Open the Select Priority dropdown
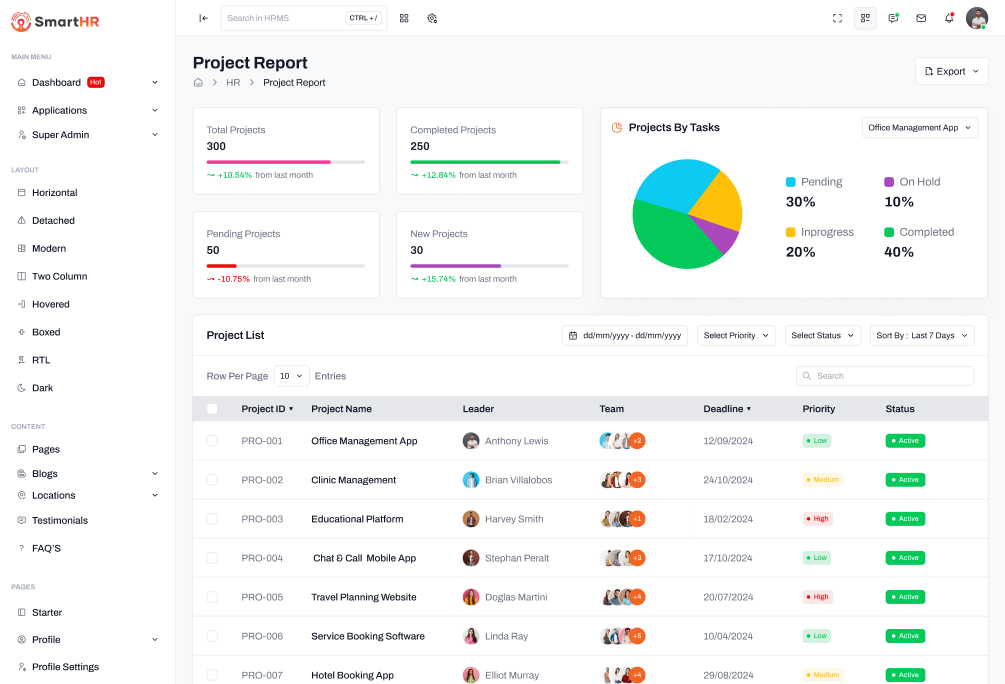Image resolution: width=1005 pixels, height=684 pixels. pos(736,336)
